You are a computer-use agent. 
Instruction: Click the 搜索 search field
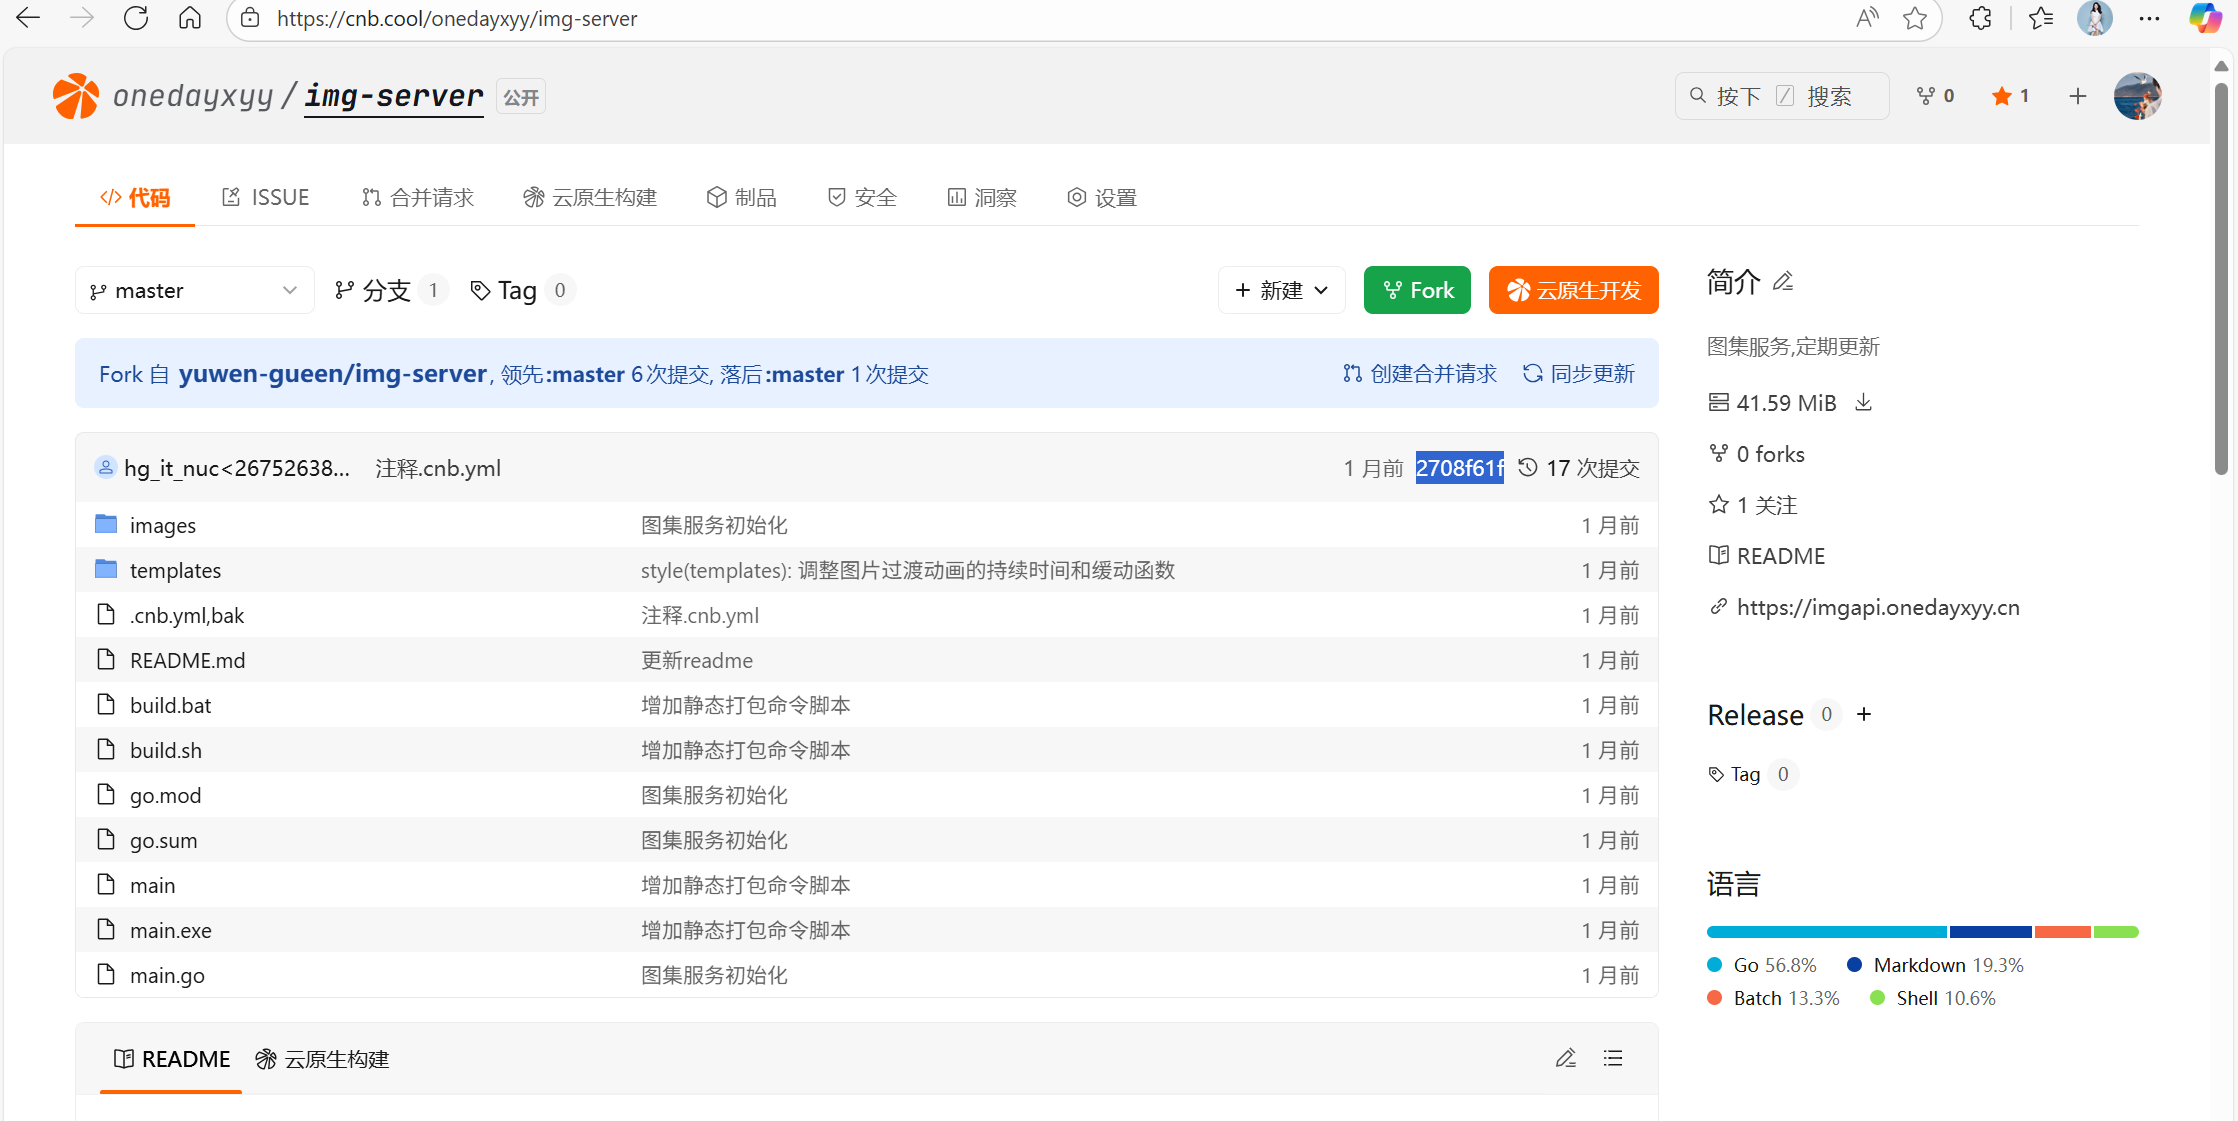pyautogui.click(x=1781, y=96)
